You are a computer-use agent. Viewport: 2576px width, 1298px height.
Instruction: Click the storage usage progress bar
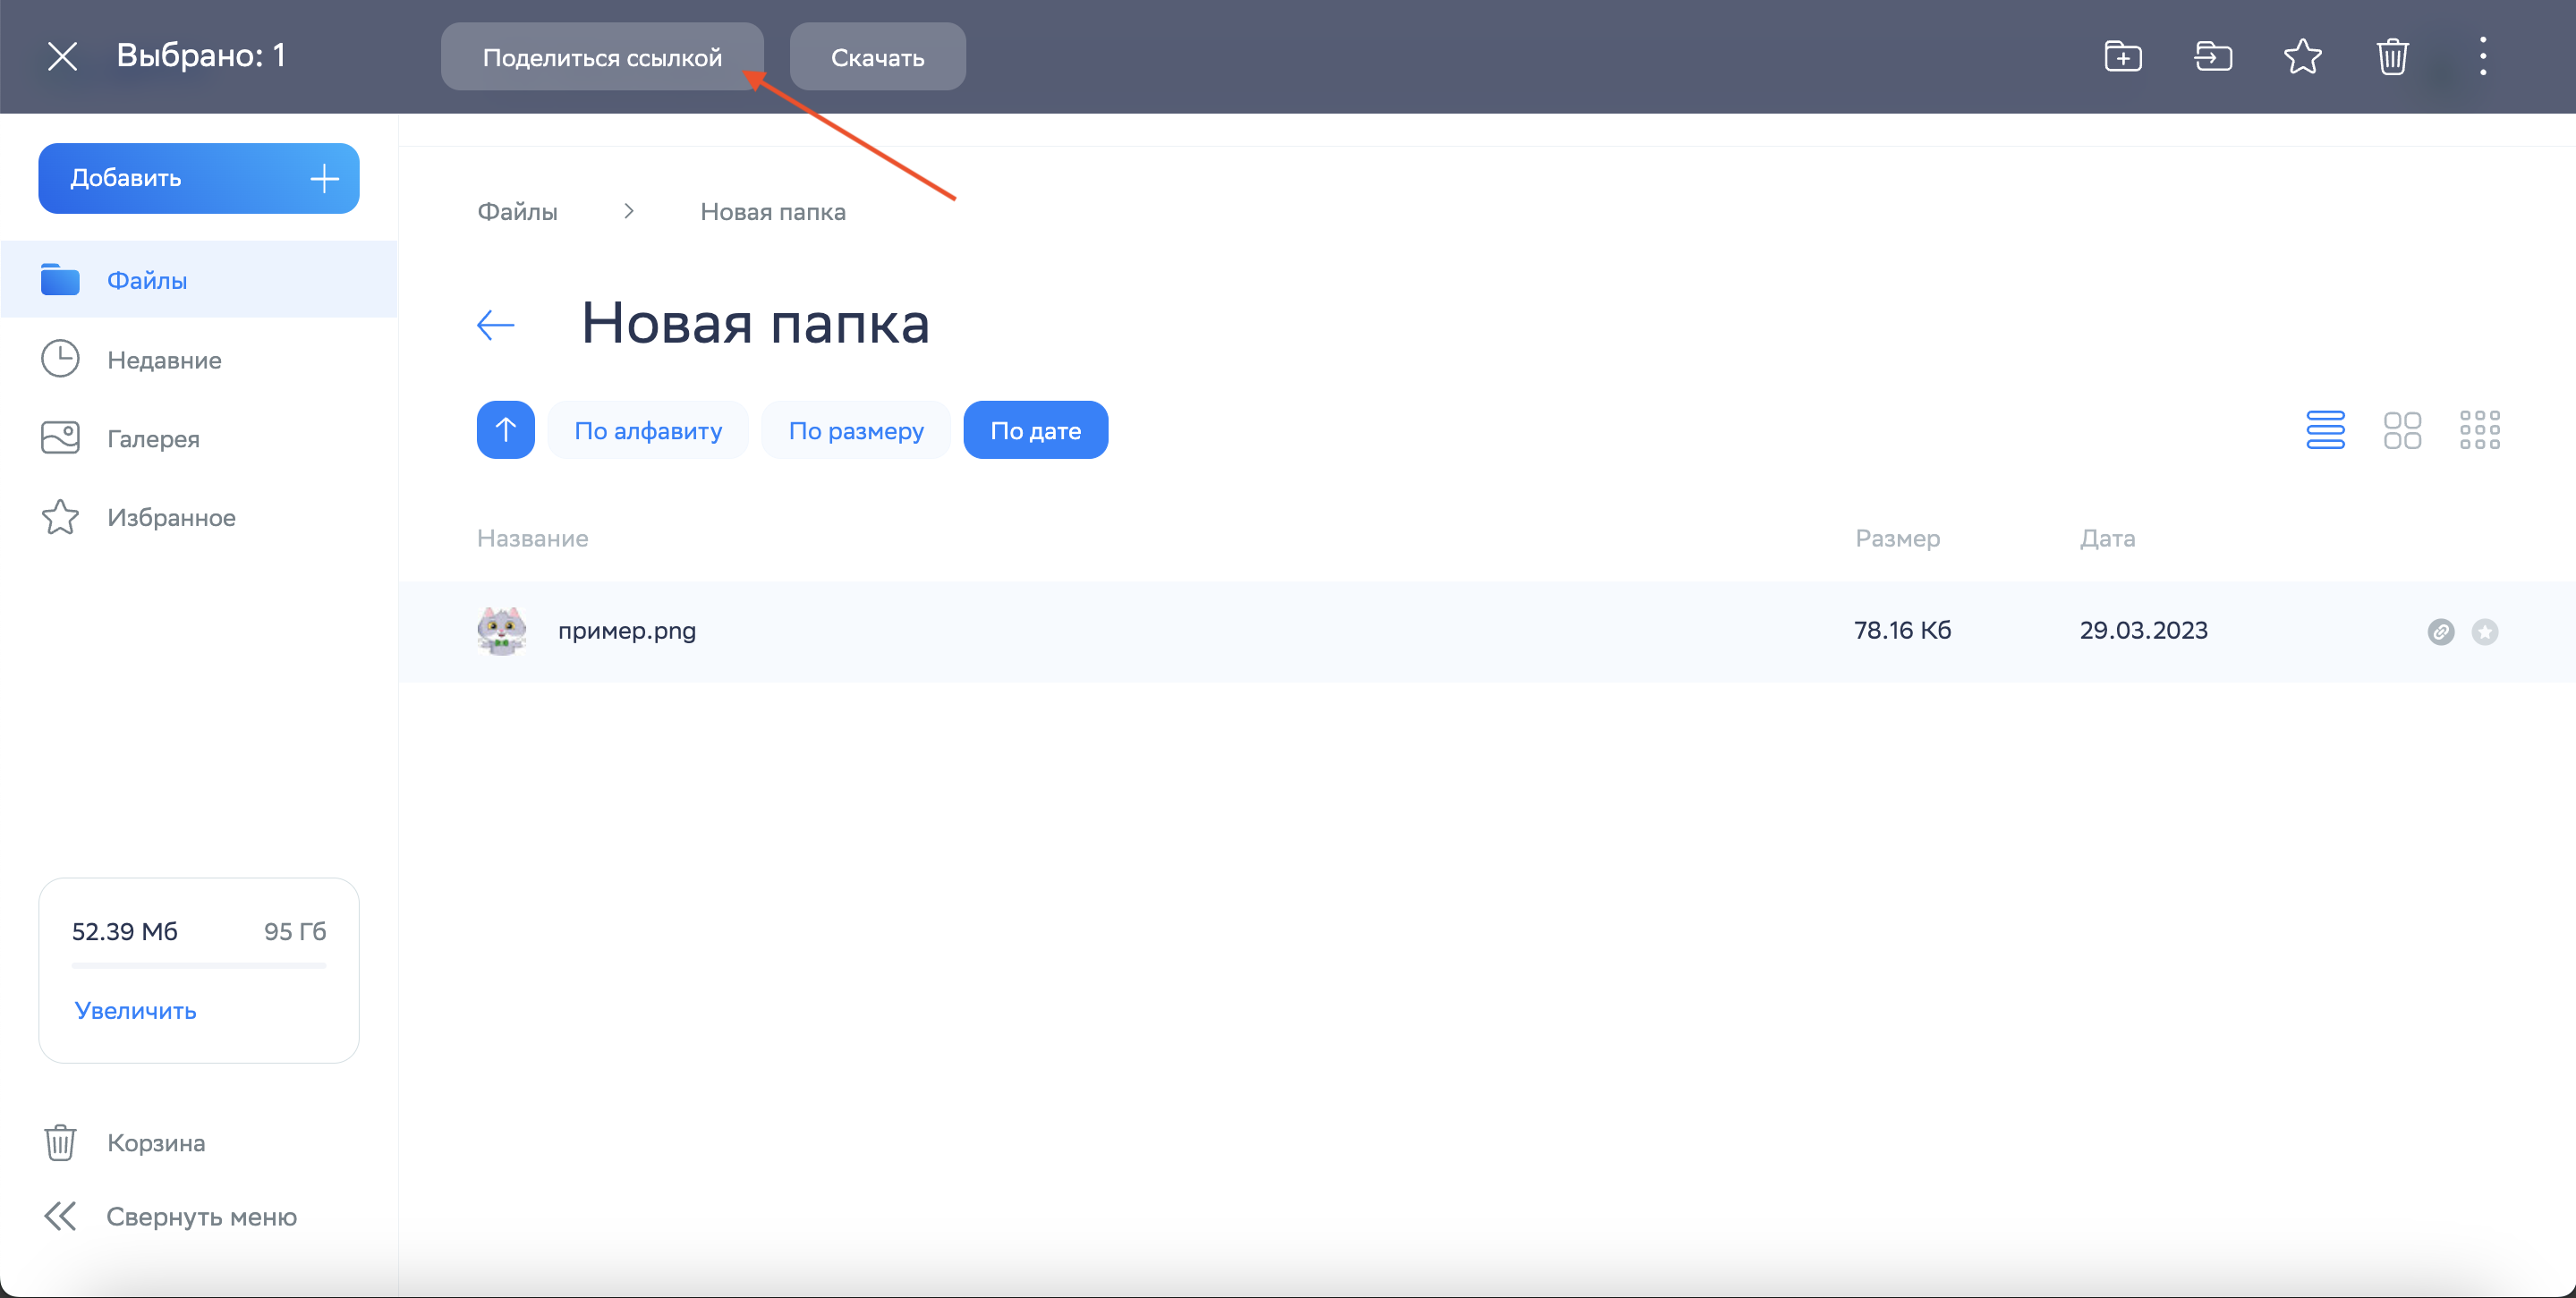tap(199, 965)
